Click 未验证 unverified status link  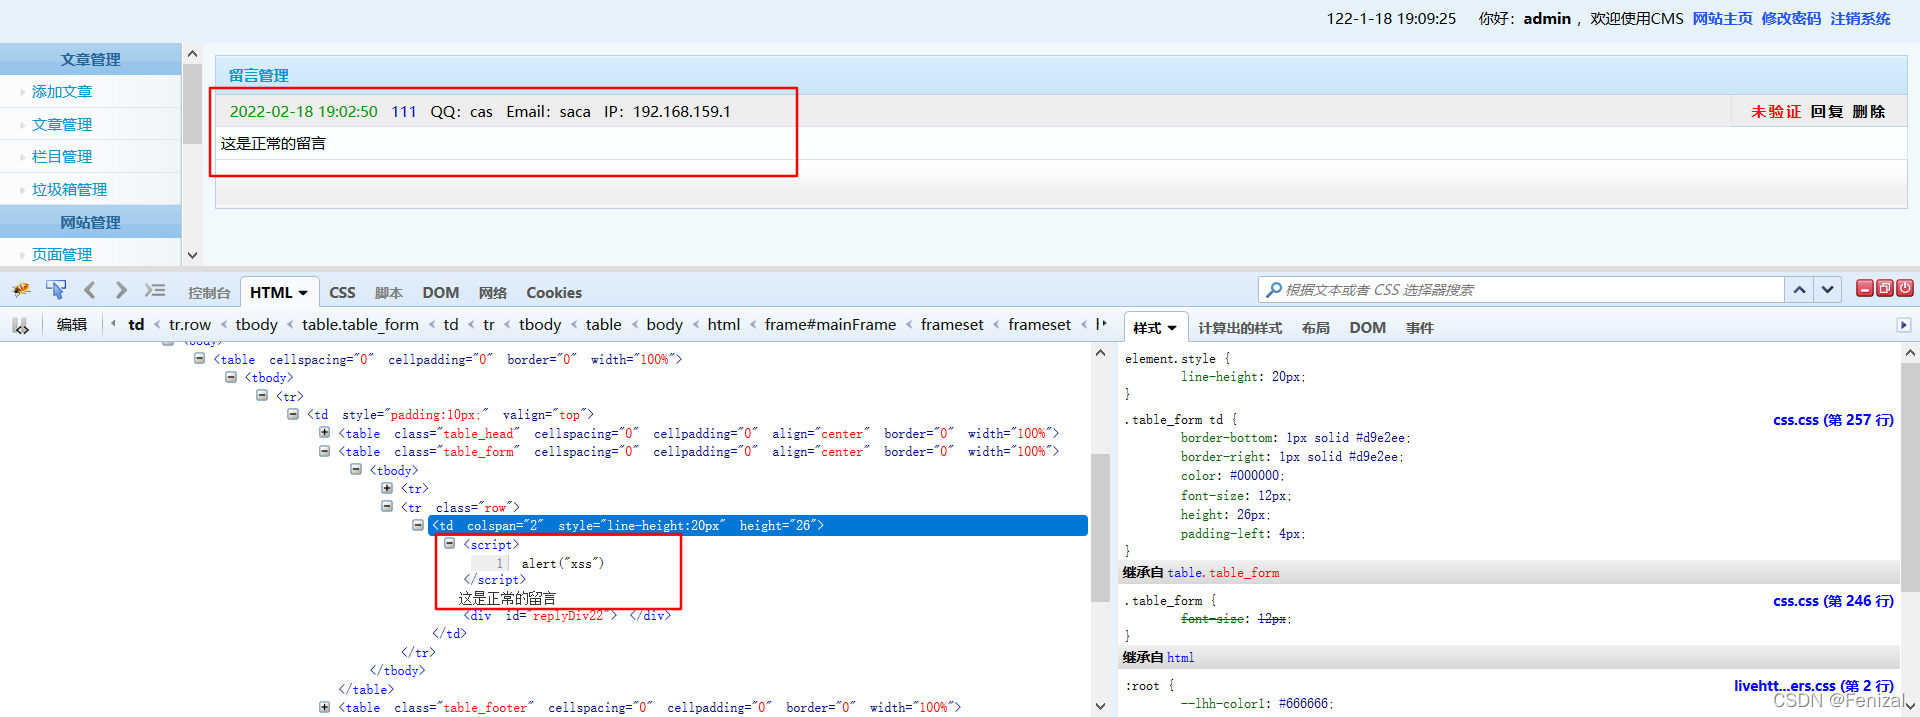point(1776,112)
